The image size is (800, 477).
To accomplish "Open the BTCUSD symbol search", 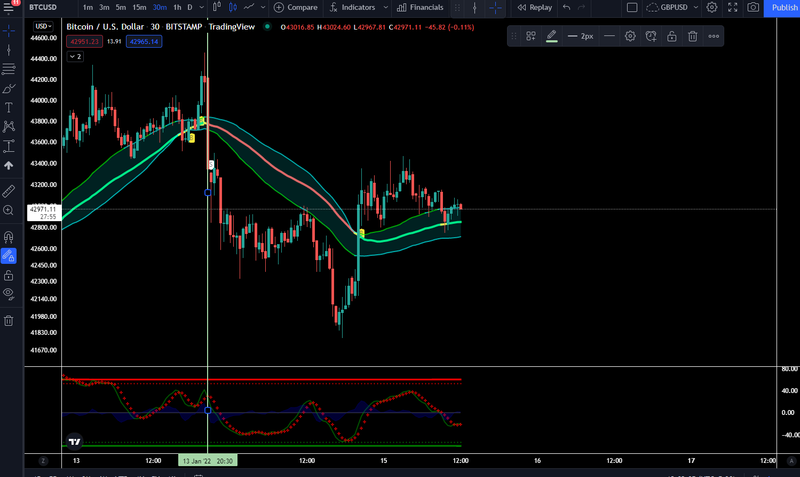I will tap(43, 8).
